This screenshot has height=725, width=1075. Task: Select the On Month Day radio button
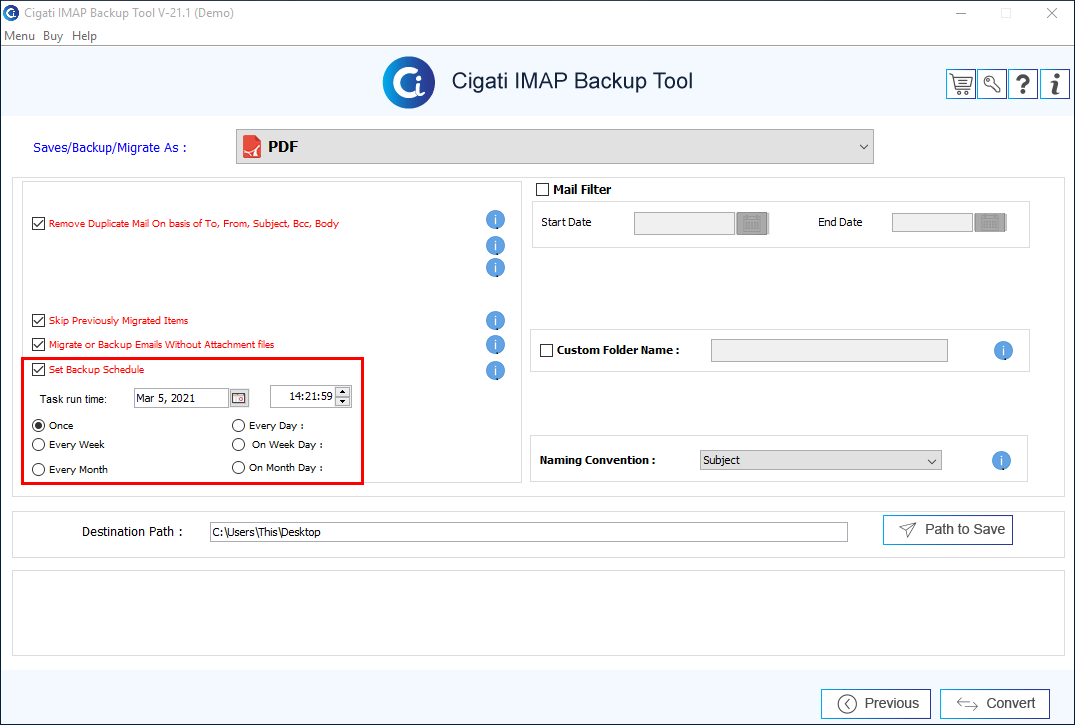(238, 468)
